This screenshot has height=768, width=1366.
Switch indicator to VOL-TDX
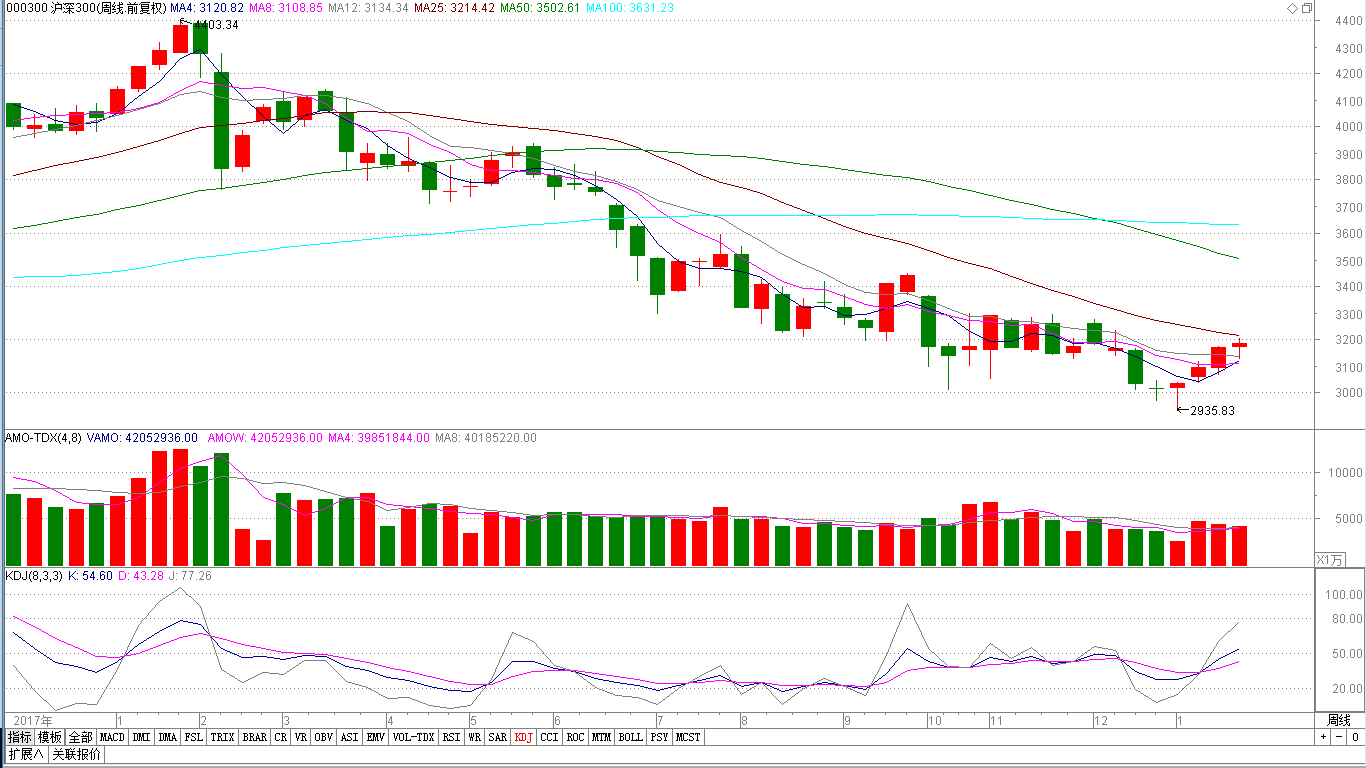coord(413,737)
